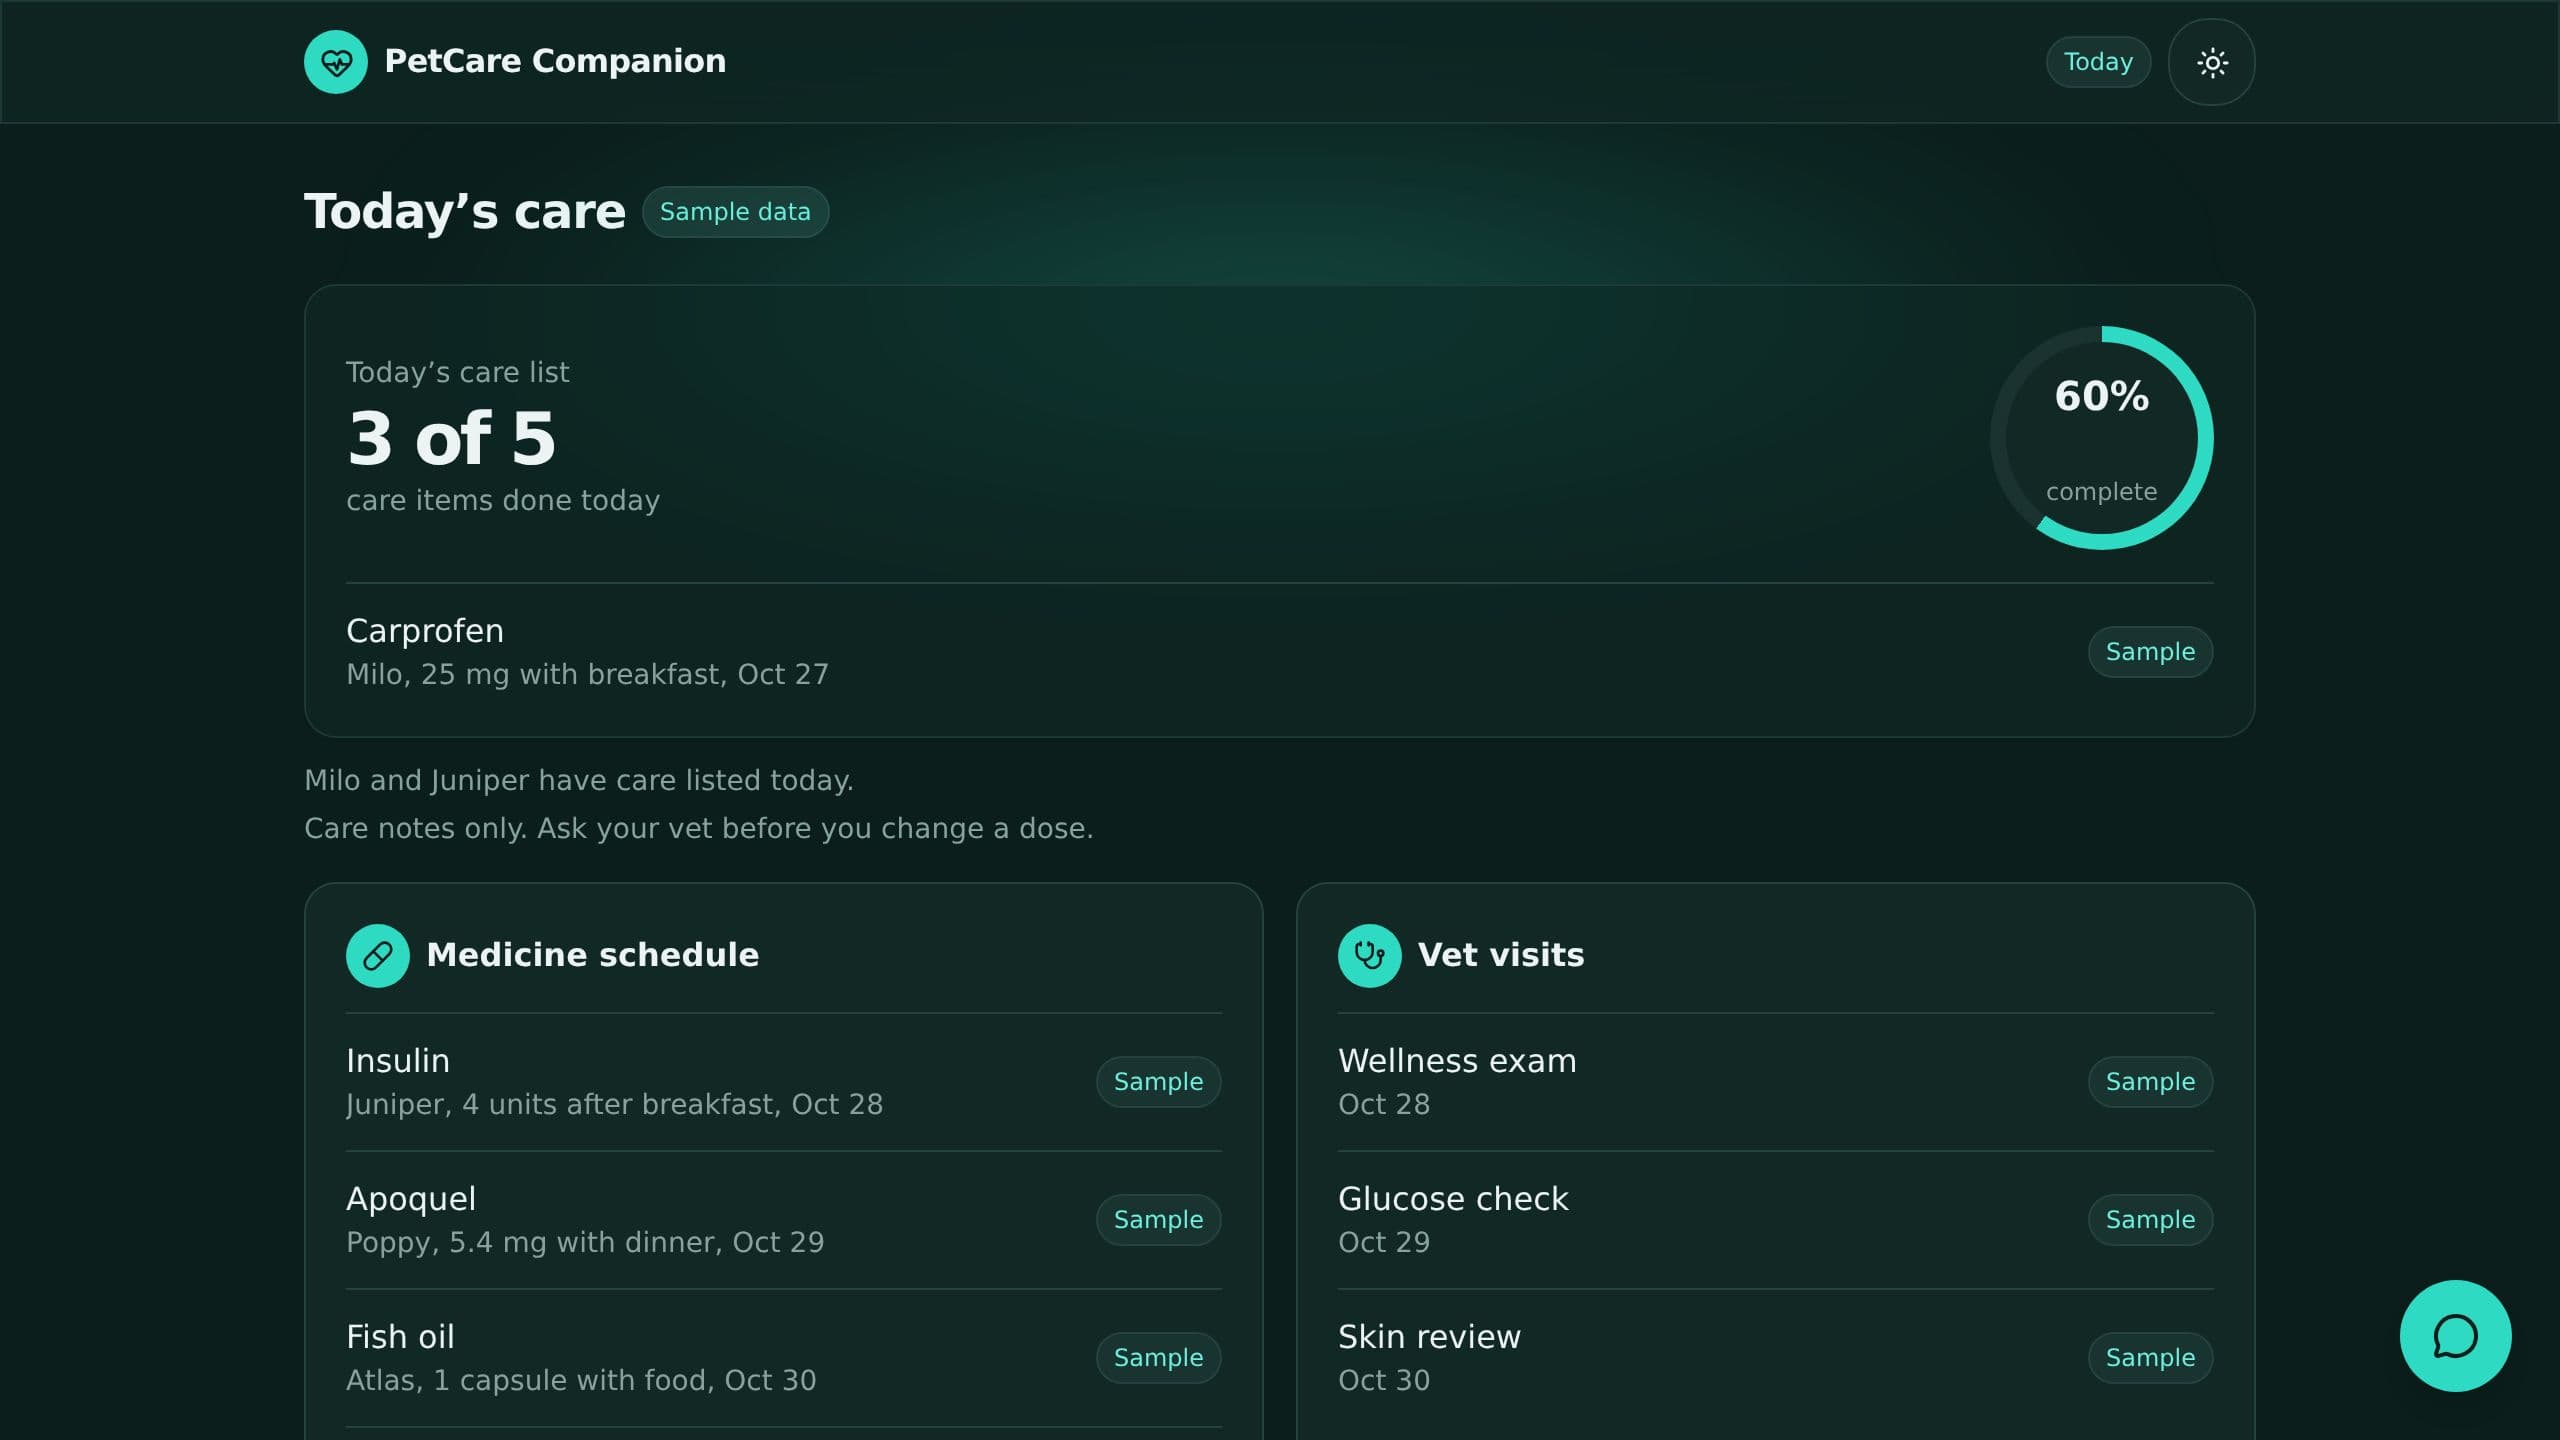Screen dimensions: 2560x1440
Task: Open the Skin review visit
Action: pyautogui.click(x=1775, y=1358)
